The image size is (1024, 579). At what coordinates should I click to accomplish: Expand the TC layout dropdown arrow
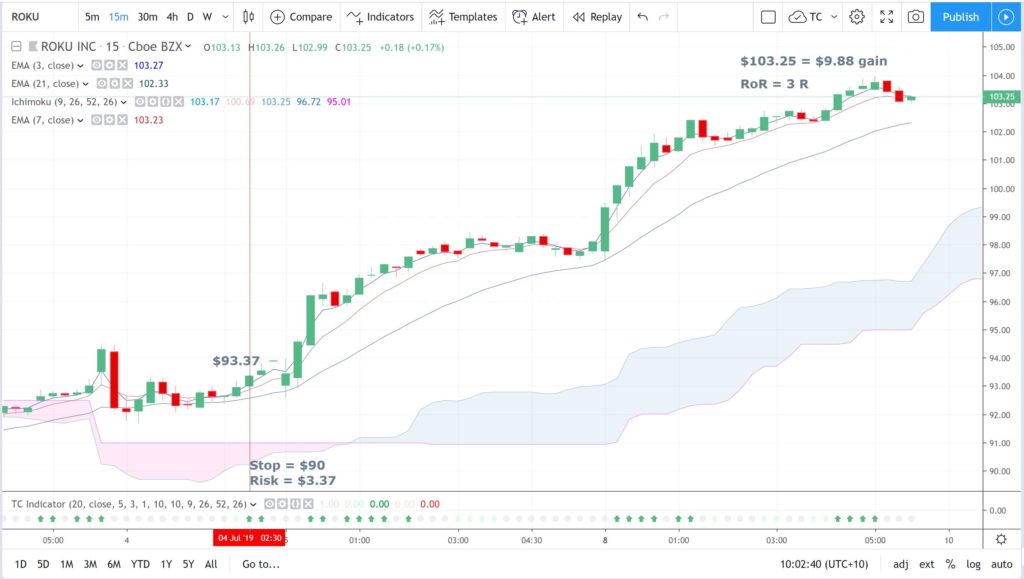[x=834, y=17]
